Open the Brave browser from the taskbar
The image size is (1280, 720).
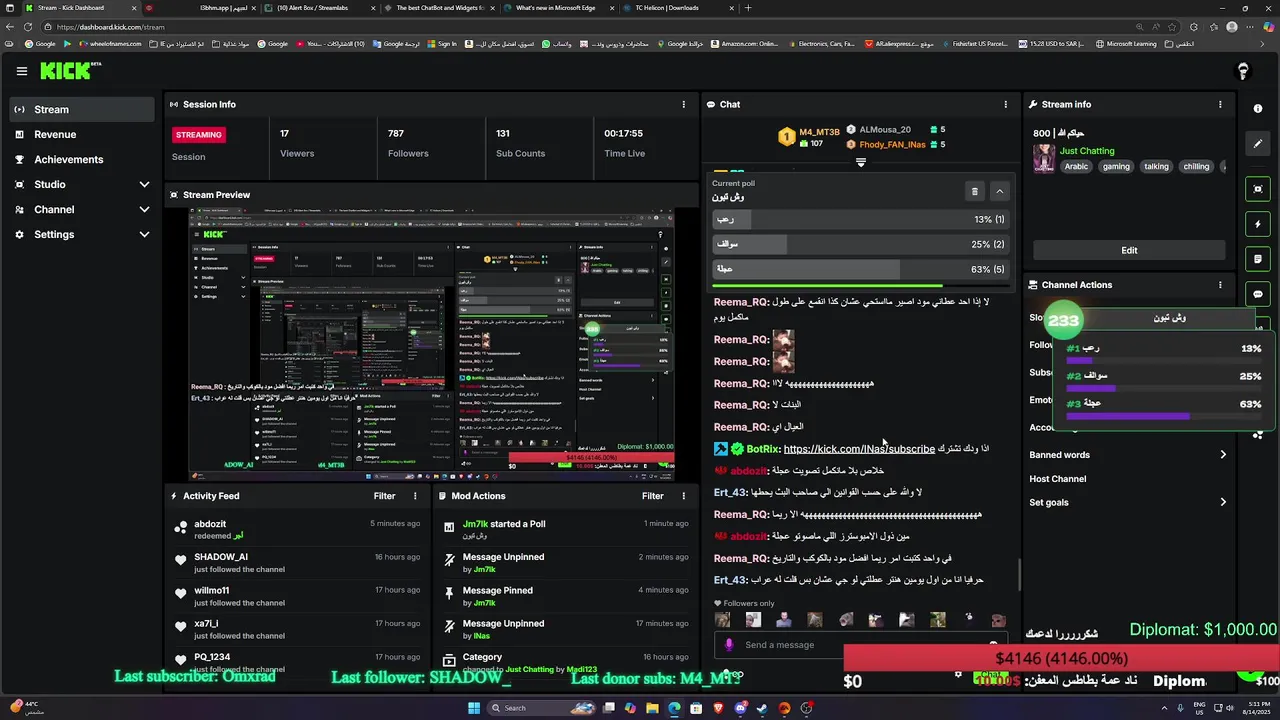(x=718, y=708)
